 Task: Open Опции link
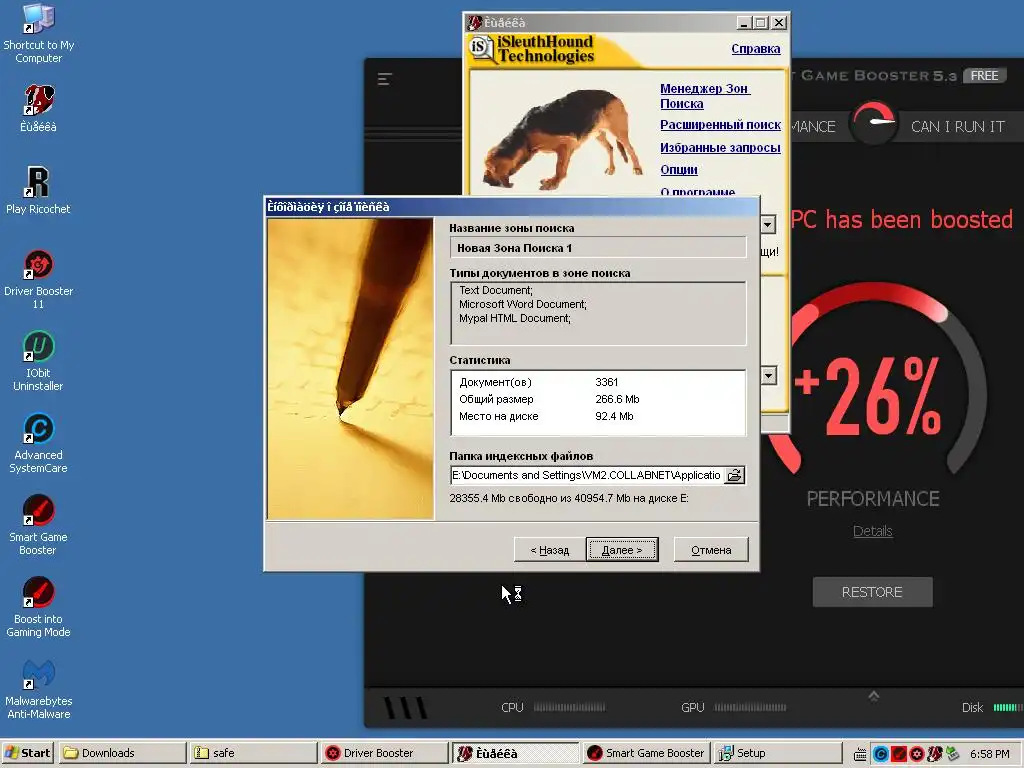point(679,170)
